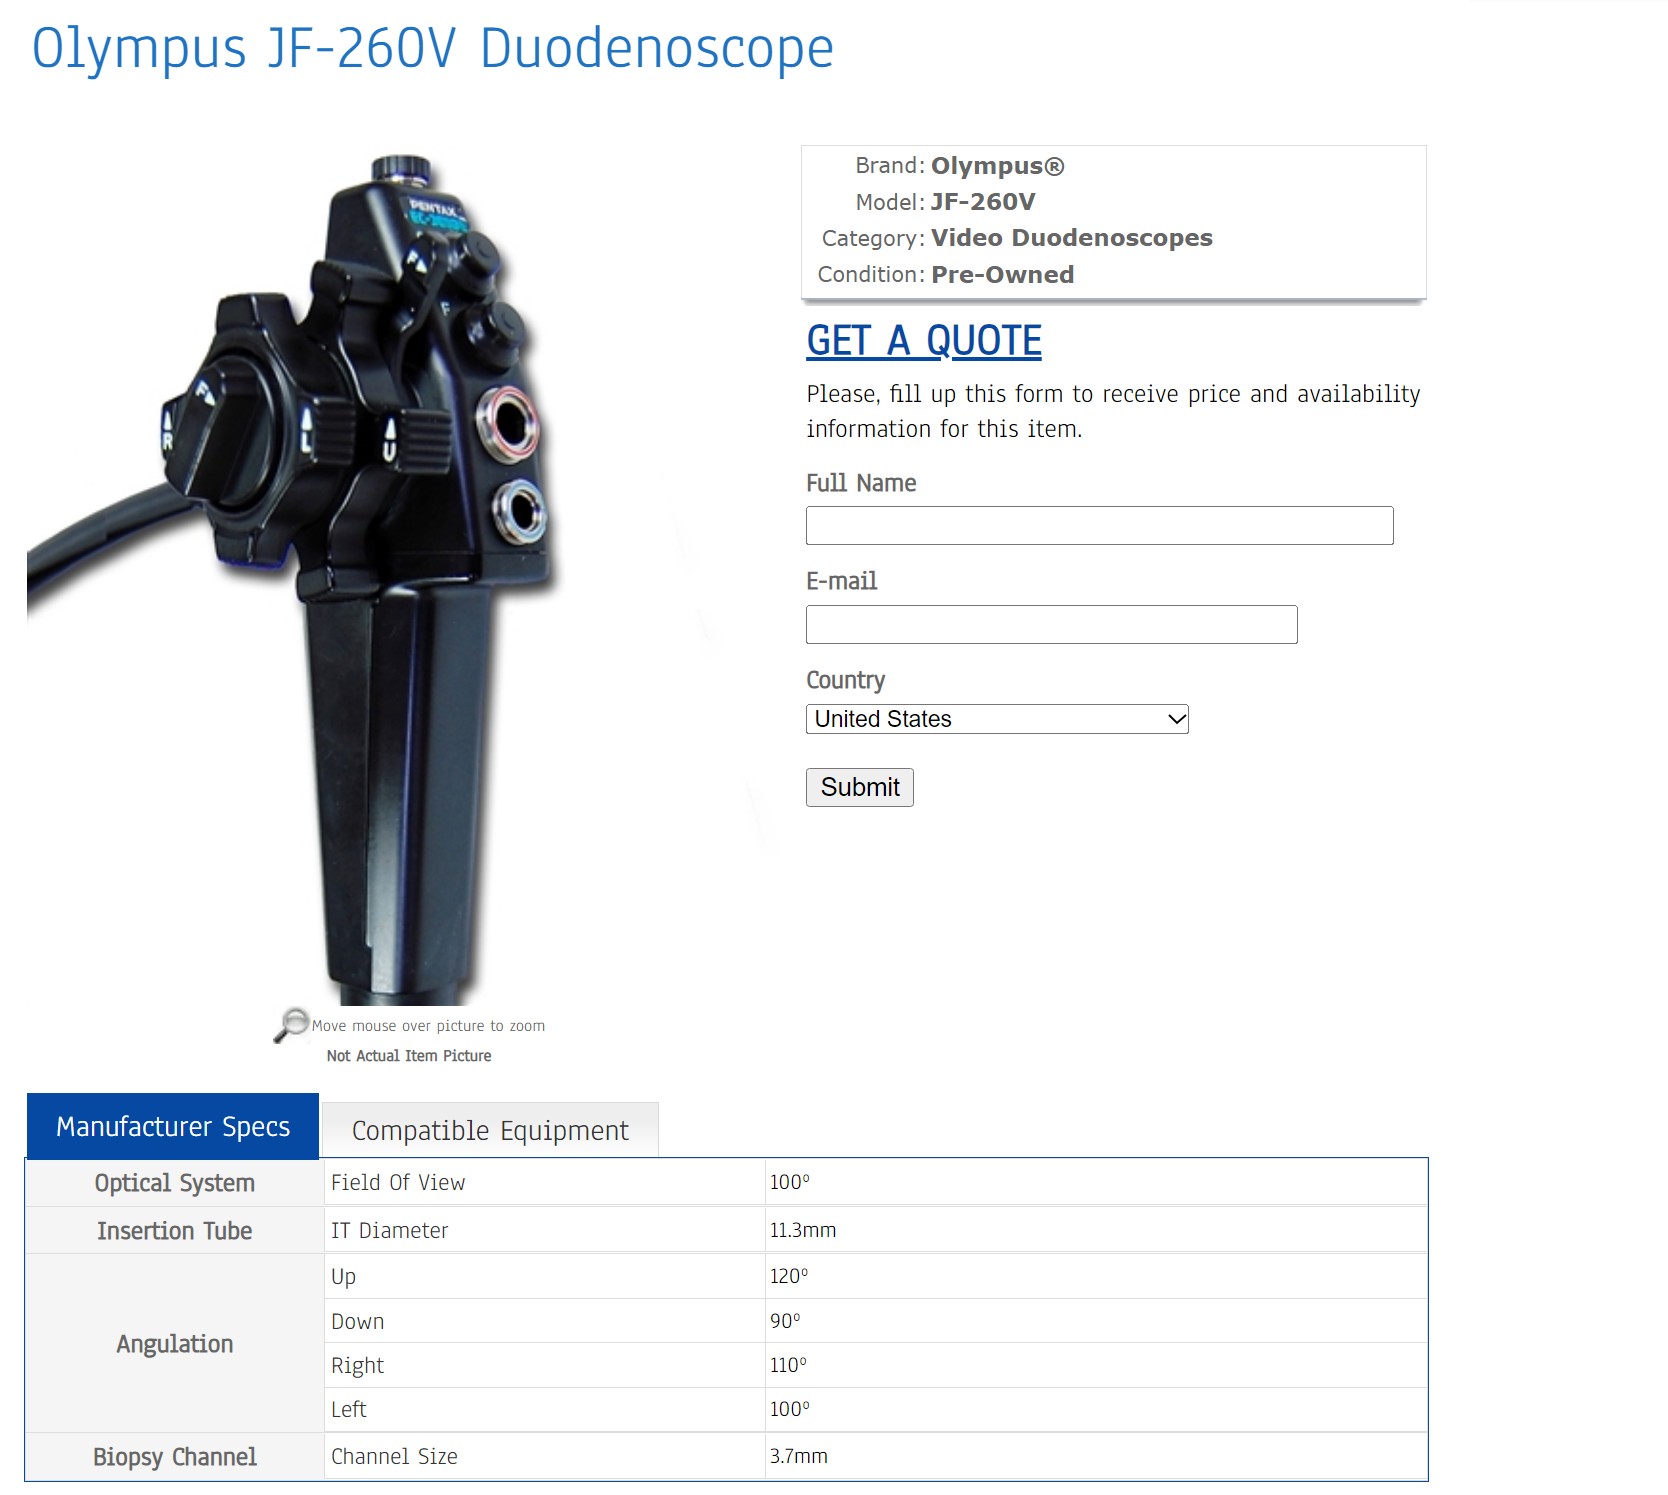Click the Model value JF-260V
Screen dimensions: 1668x1495
click(983, 202)
